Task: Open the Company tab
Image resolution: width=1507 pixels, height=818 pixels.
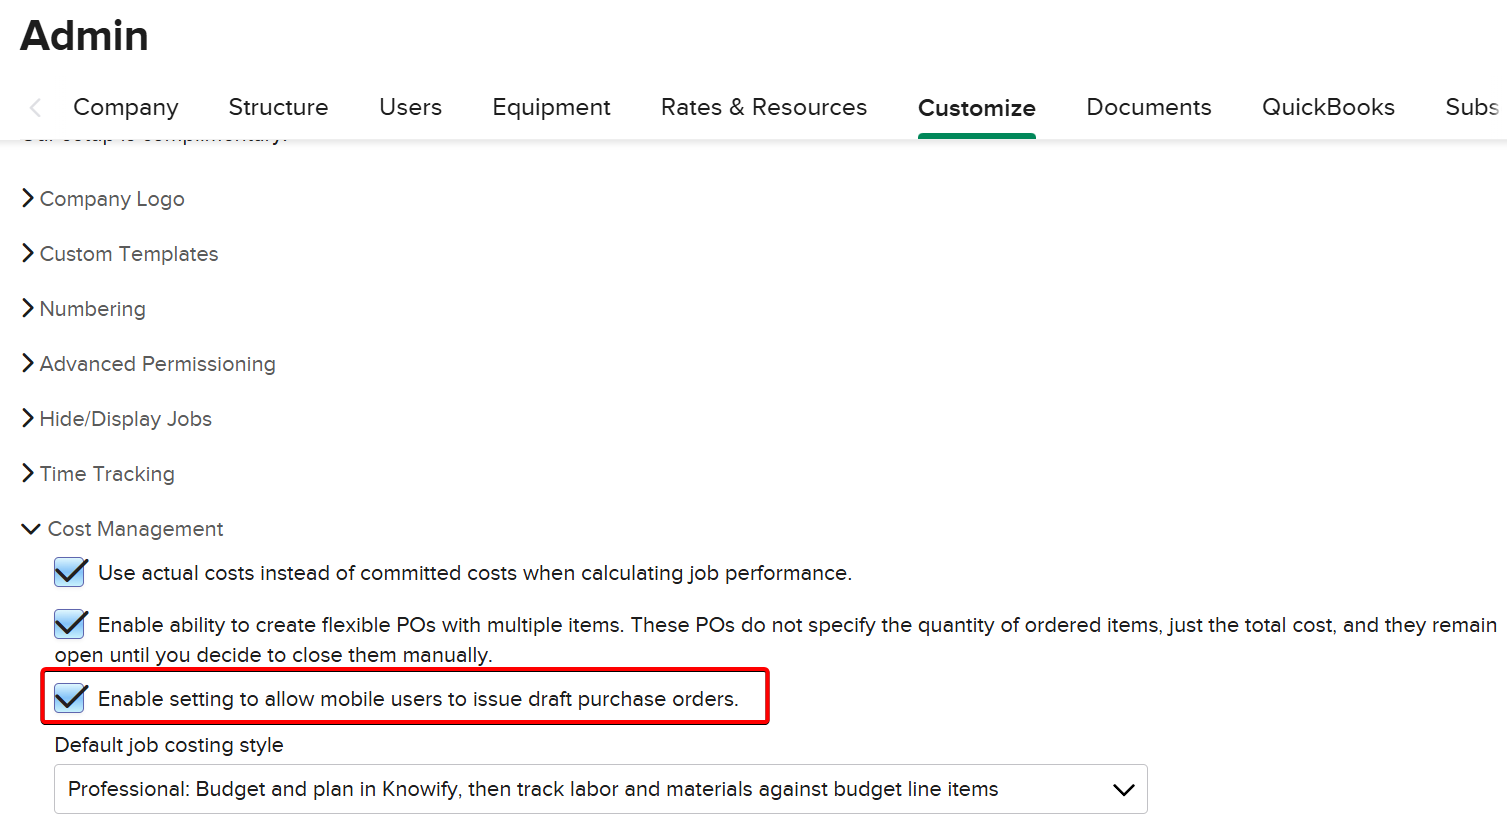Action: 125,107
